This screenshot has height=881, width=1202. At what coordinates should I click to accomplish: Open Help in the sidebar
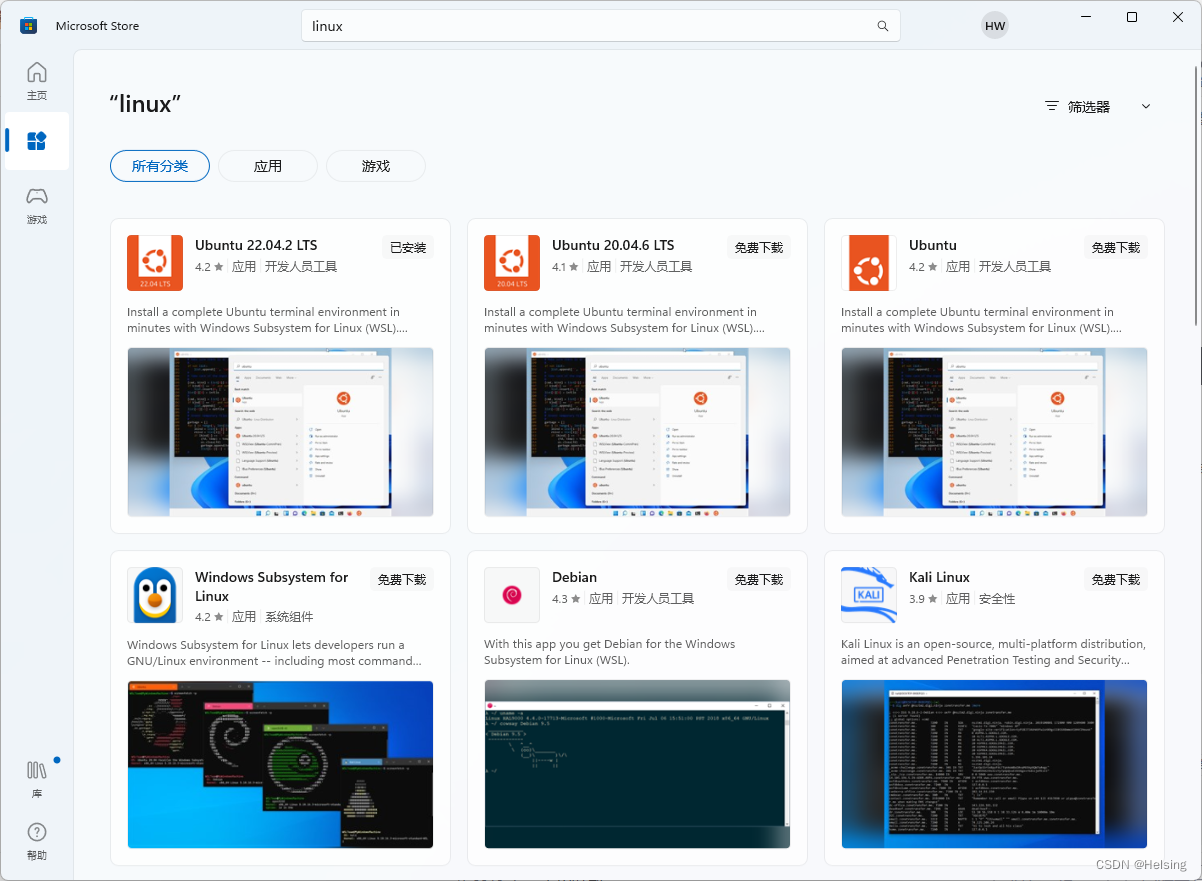37,841
